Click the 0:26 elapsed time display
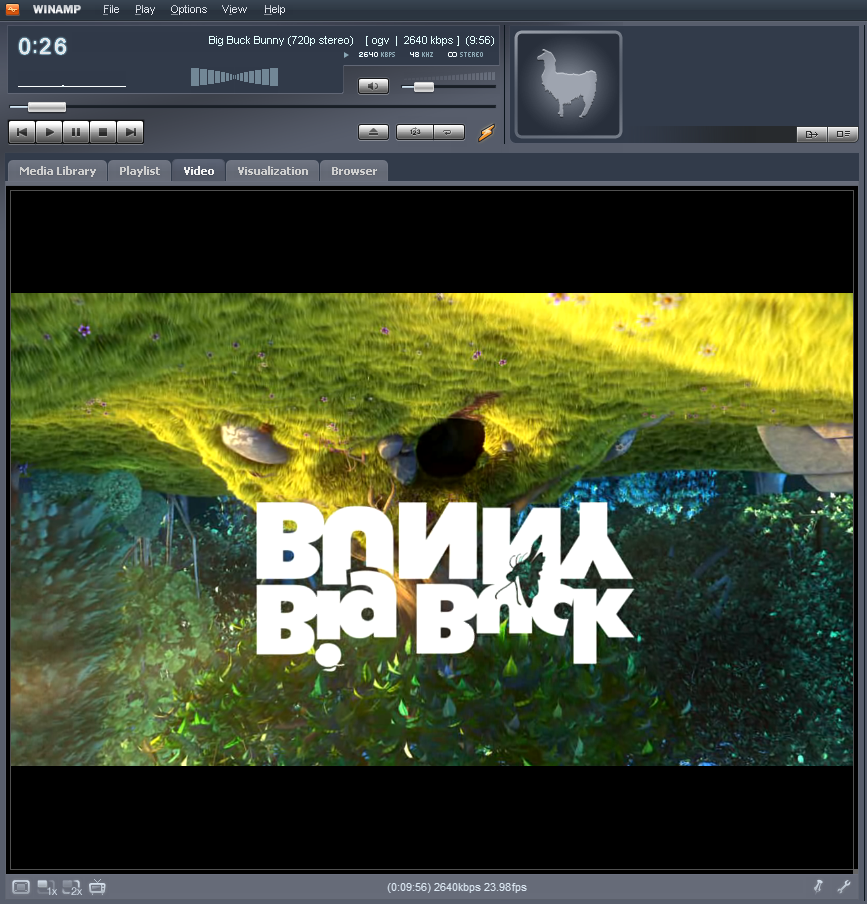The height and width of the screenshot is (904, 867). pos(43,47)
